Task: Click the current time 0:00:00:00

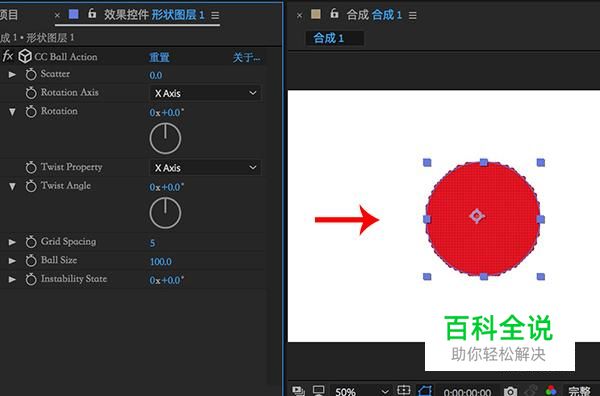Action: coord(467,392)
